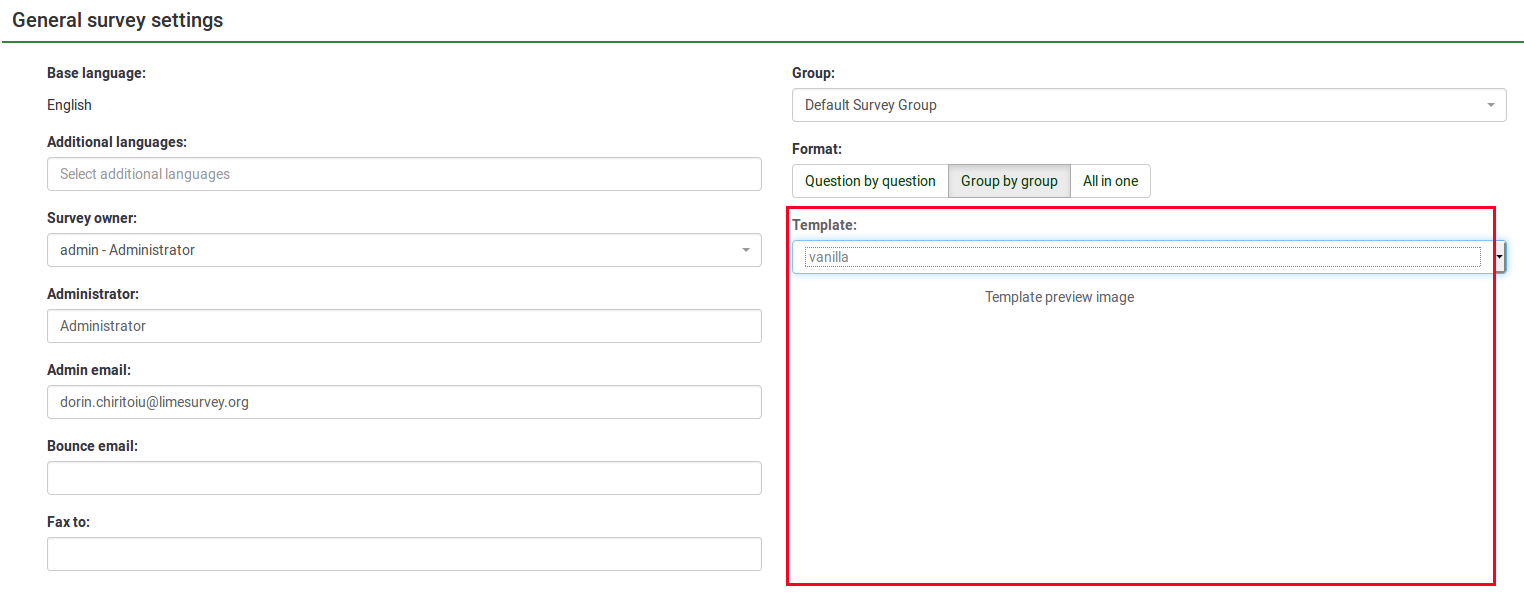Click the Template dropdown arrow icon
This screenshot has height=615, width=1524.
[1499, 257]
